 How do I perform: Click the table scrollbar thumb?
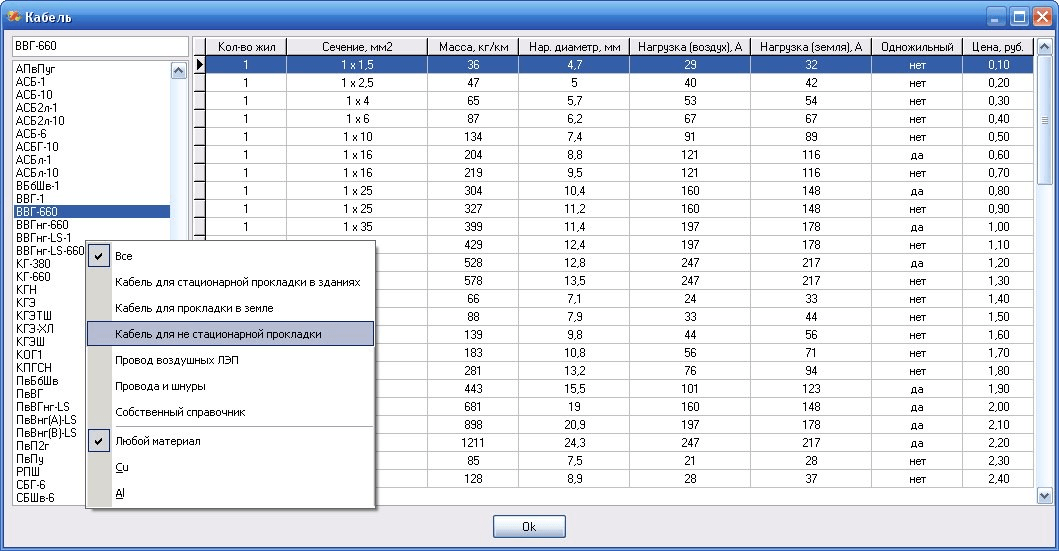pos(1044,120)
